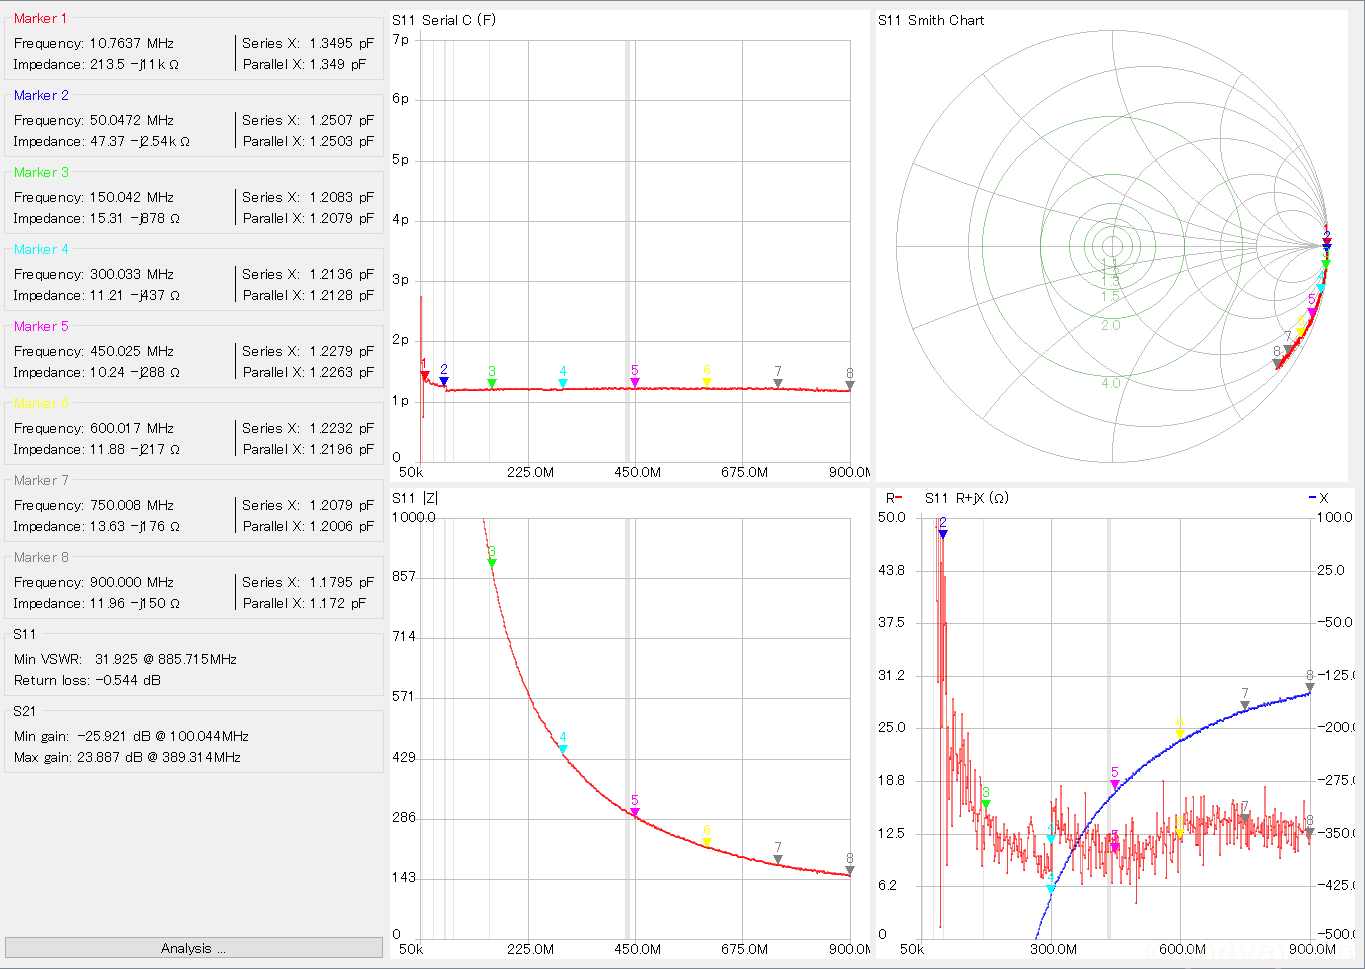Select marker 7 on blue X curve
This screenshot has width=1365, height=969.
click(x=1245, y=705)
